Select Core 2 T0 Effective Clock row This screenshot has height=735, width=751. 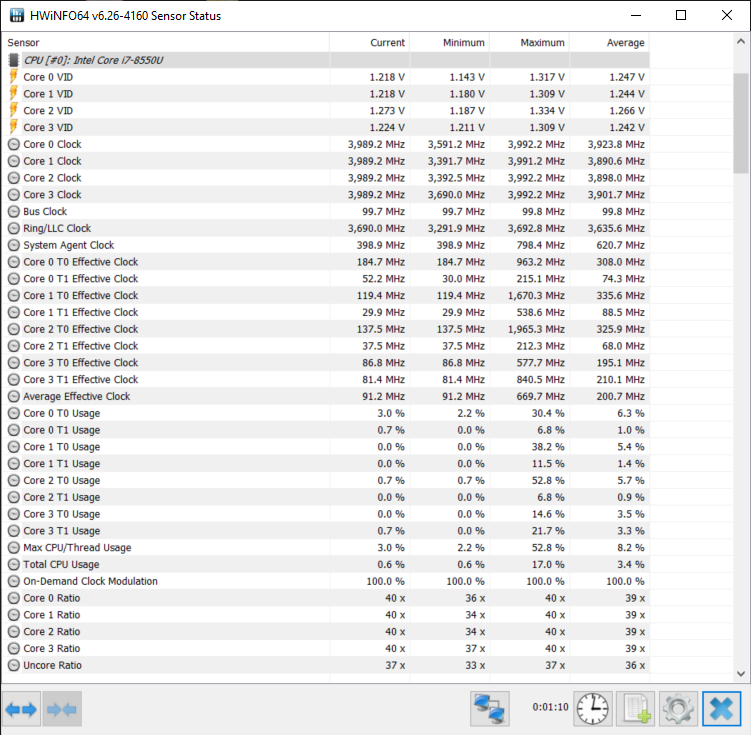(x=326, y=329)
